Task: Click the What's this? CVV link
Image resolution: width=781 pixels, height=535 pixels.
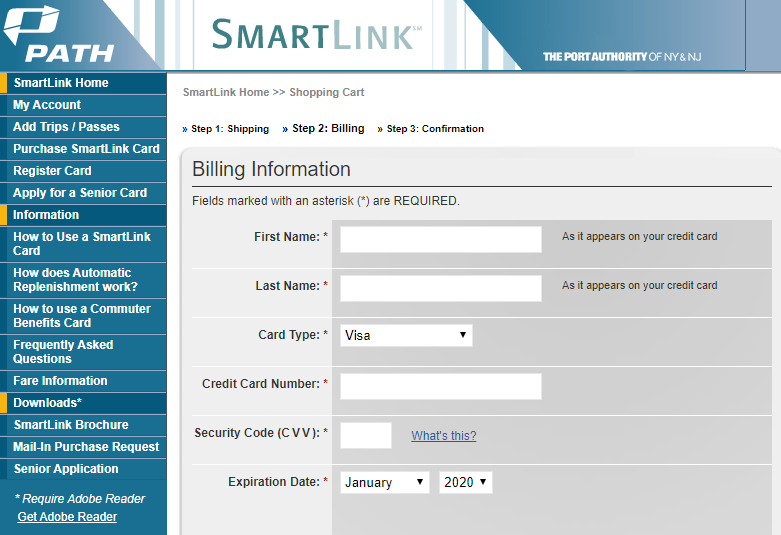Action: pos(444,435)
